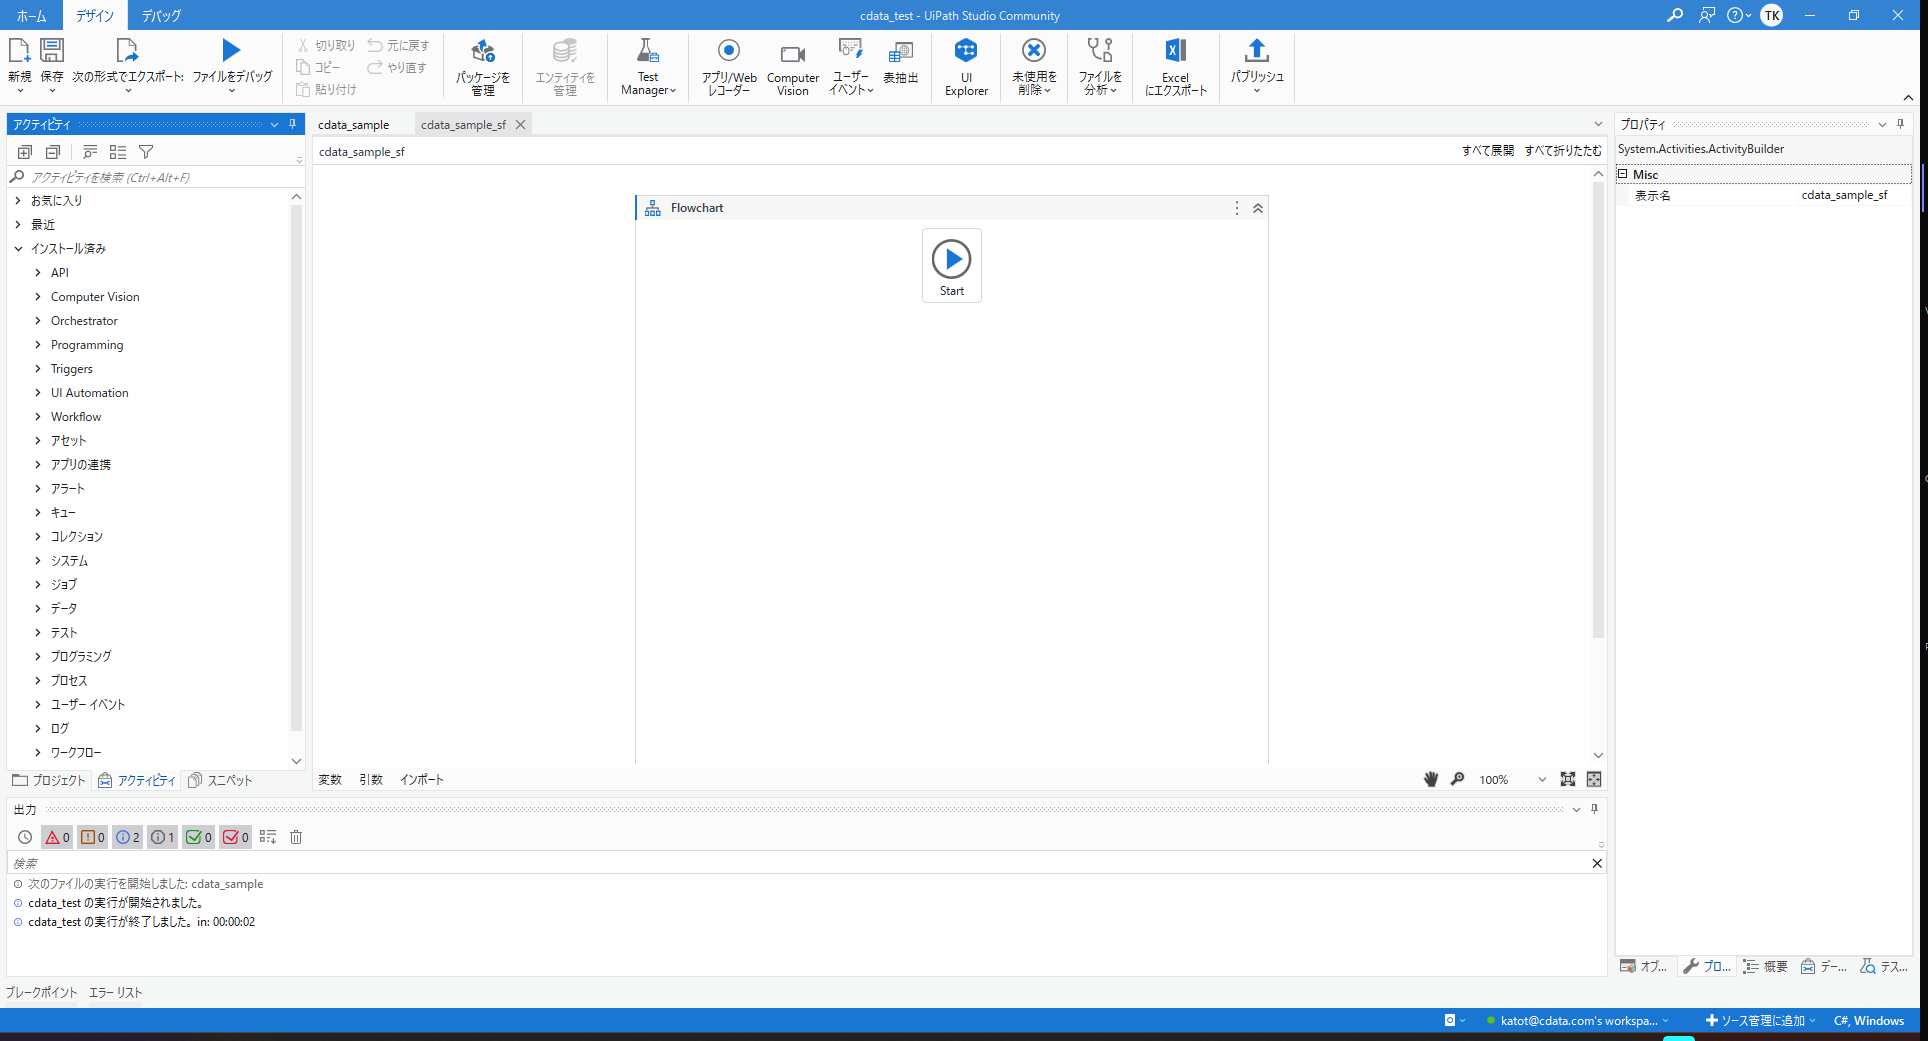
Task: Switch to ホーム ribbon tab
Action: point(31,15)
